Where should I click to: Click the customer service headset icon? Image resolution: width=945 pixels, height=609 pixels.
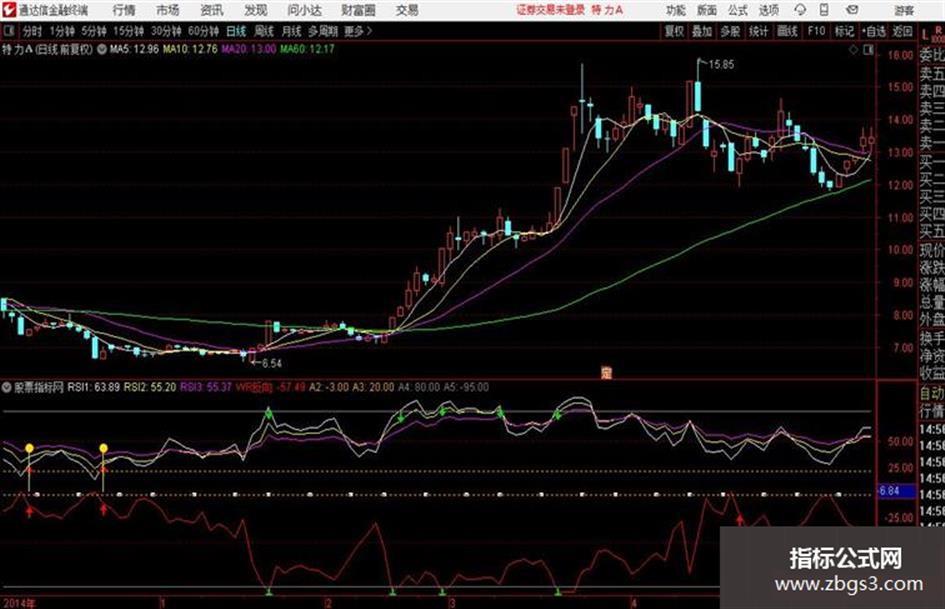click(800, 10)
